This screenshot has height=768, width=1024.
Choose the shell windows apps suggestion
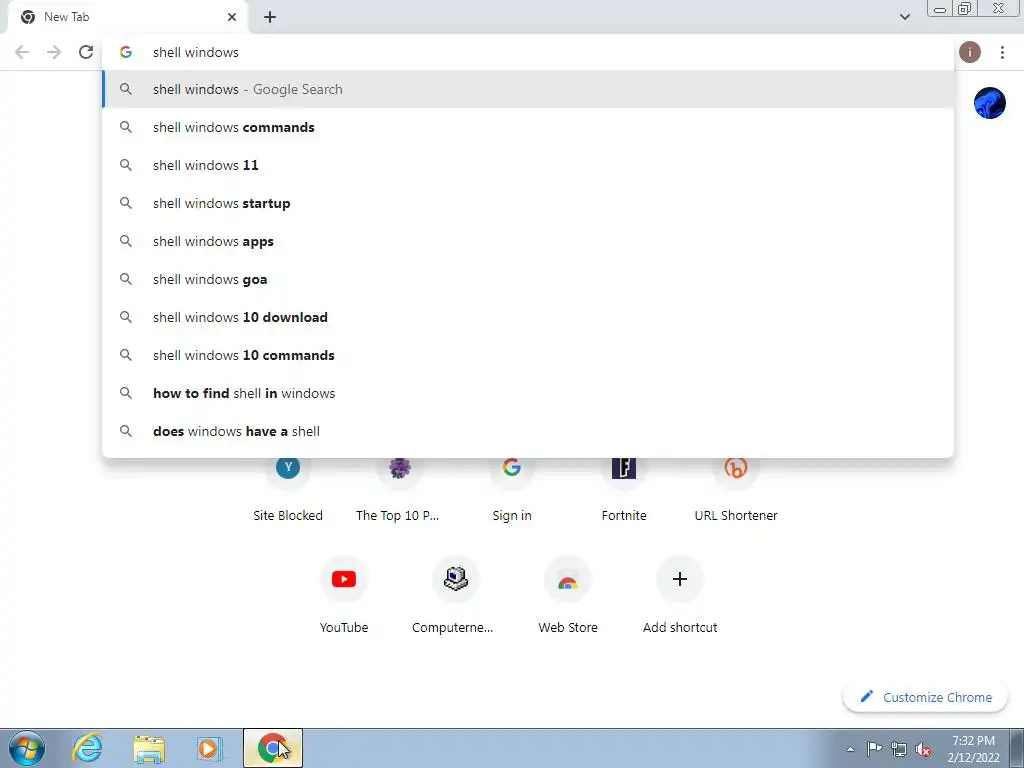tap(528, 241)
